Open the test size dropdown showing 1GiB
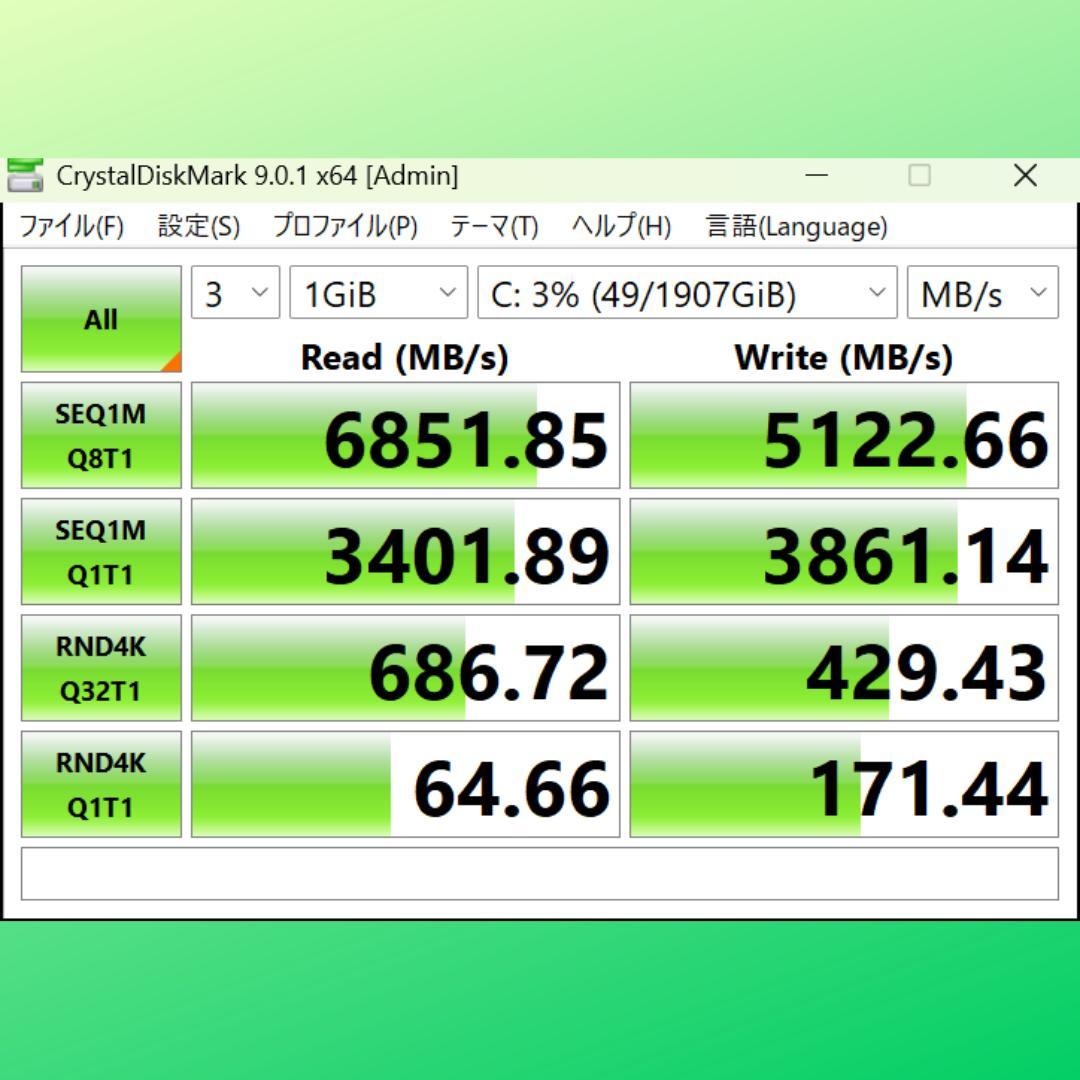Image resolution: width=1080 pixels, height=1080 pixels. [377, 293]
